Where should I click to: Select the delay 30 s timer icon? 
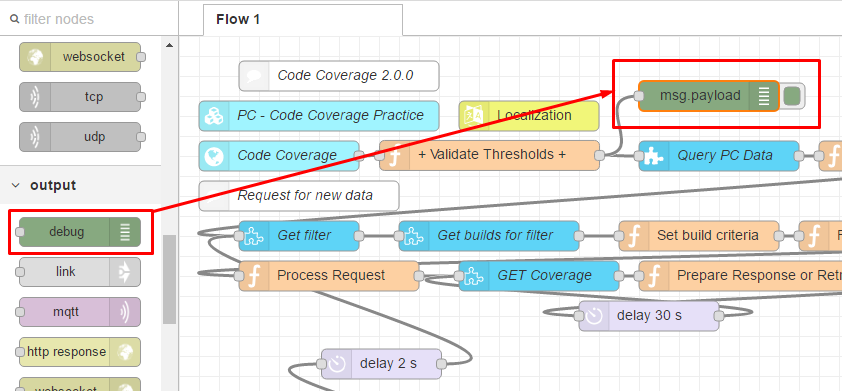594,316
